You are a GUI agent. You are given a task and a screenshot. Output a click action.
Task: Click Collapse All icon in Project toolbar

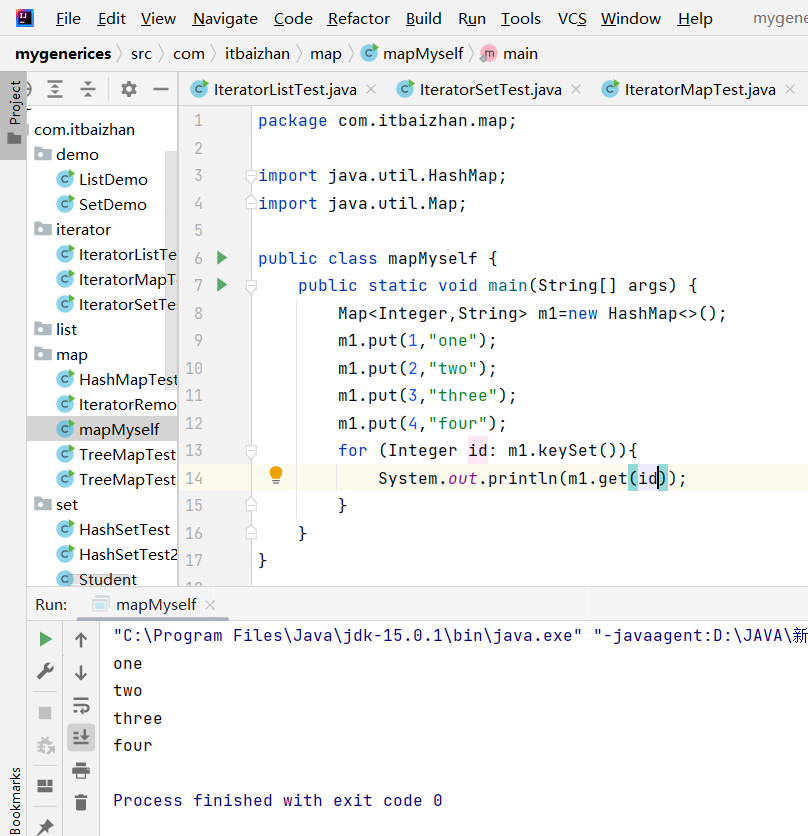pyautogui.click(x=88, y=89)
